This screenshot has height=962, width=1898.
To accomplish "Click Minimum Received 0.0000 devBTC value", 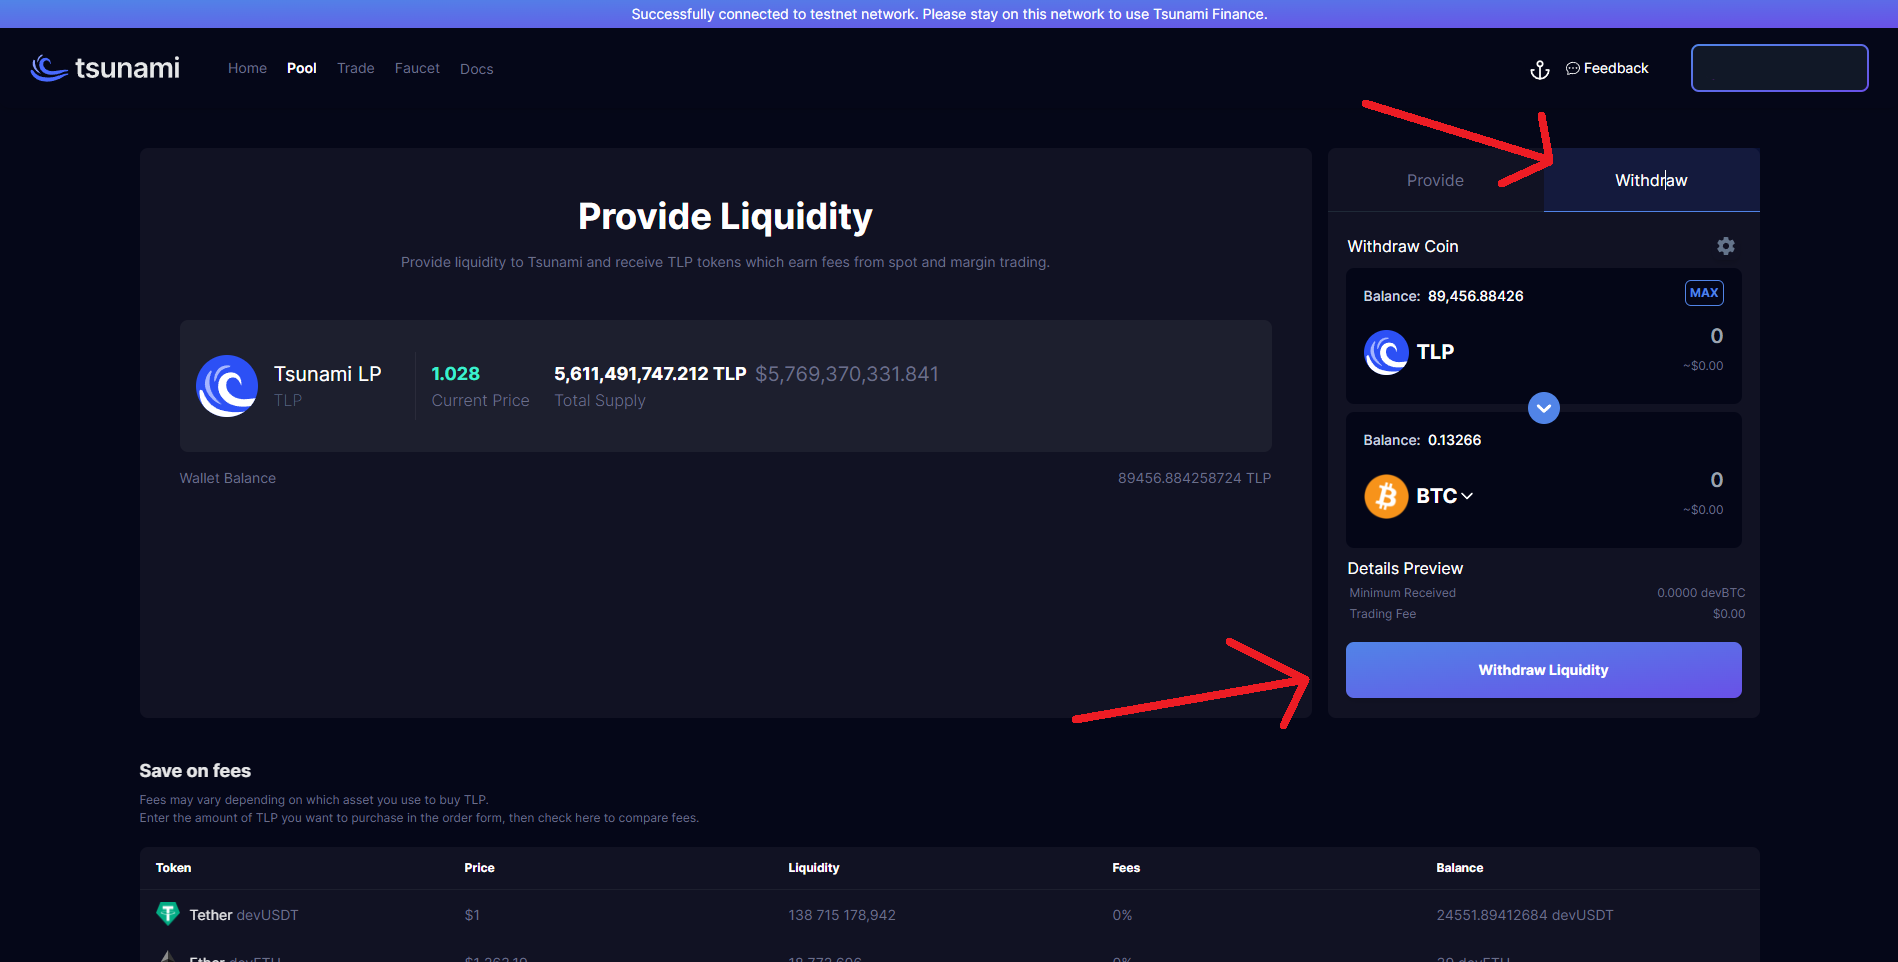I will point(1701,593).
